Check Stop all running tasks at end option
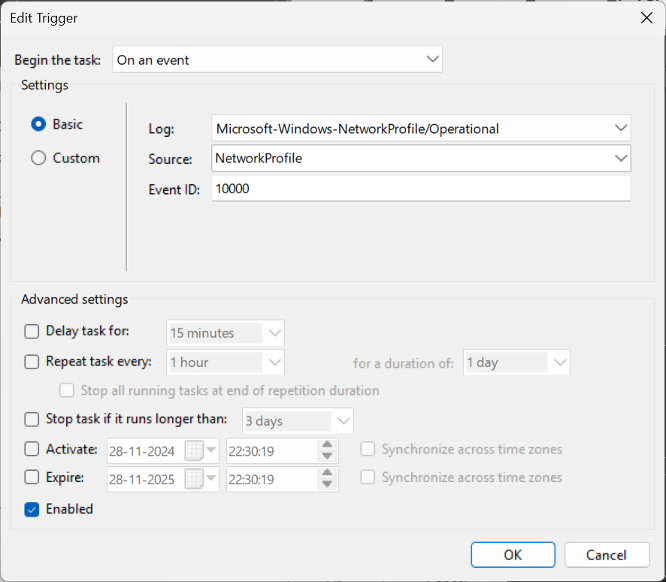Image resolution: width=666 pixels, height=582 pixels. (x=67, y=390)
